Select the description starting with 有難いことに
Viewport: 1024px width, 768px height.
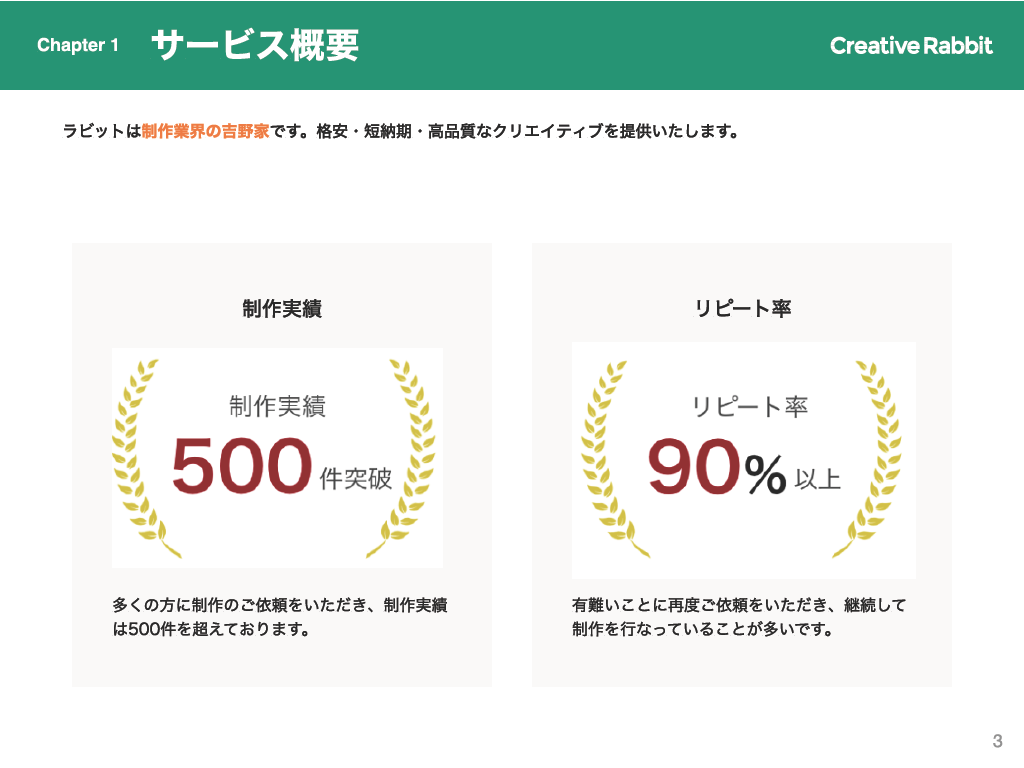(739, 618)
